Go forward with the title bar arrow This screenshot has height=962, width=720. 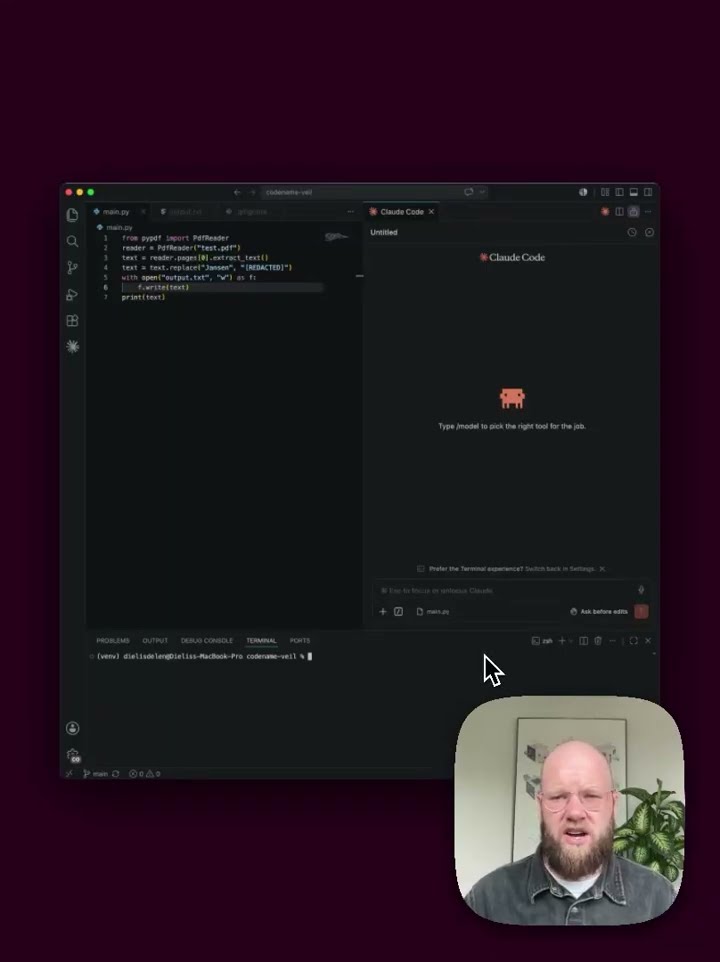252,192
